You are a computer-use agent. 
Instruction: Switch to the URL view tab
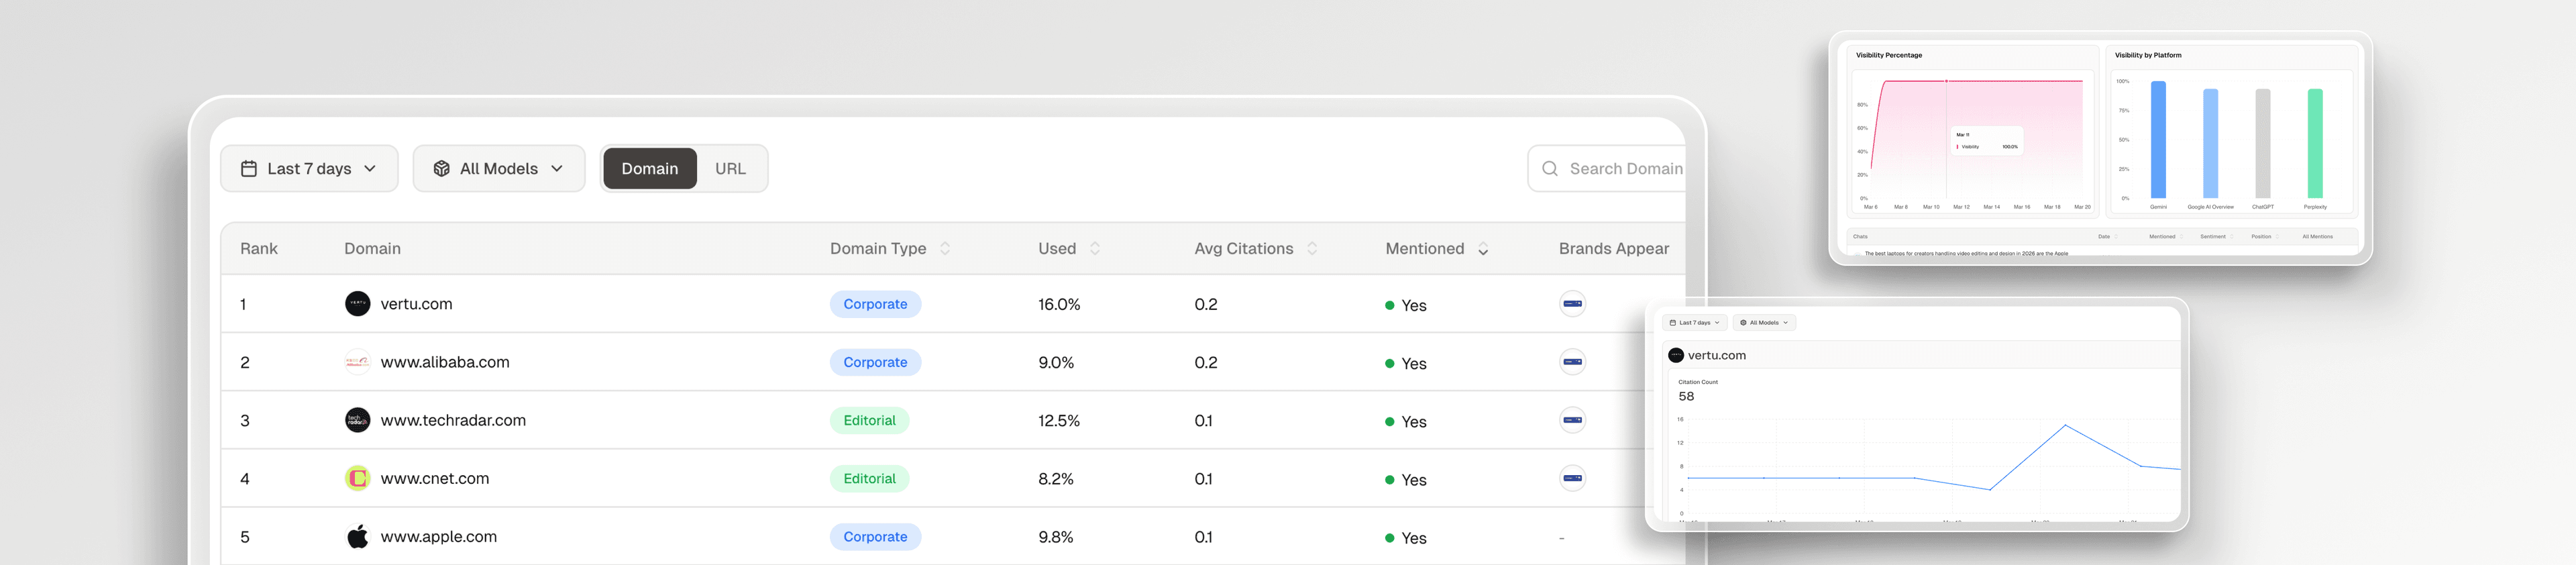[x=730, y=169]
